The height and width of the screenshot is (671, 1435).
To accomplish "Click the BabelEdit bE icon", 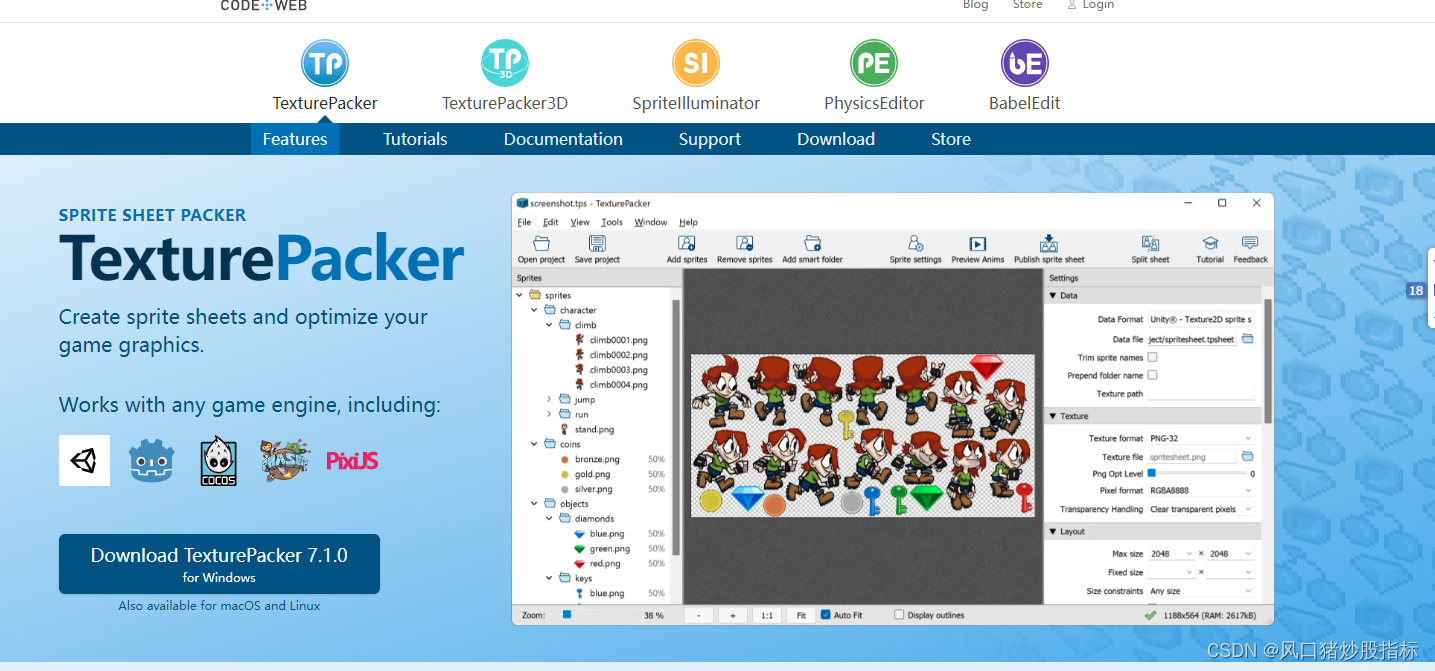I will click(x=1025, y=63).
